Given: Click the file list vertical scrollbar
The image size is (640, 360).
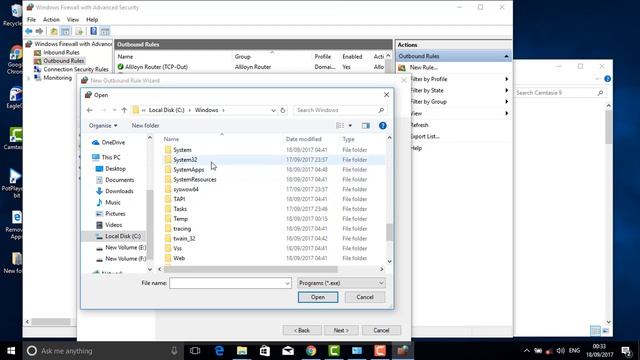Looking at the screenshot, I should click(389, 233).
